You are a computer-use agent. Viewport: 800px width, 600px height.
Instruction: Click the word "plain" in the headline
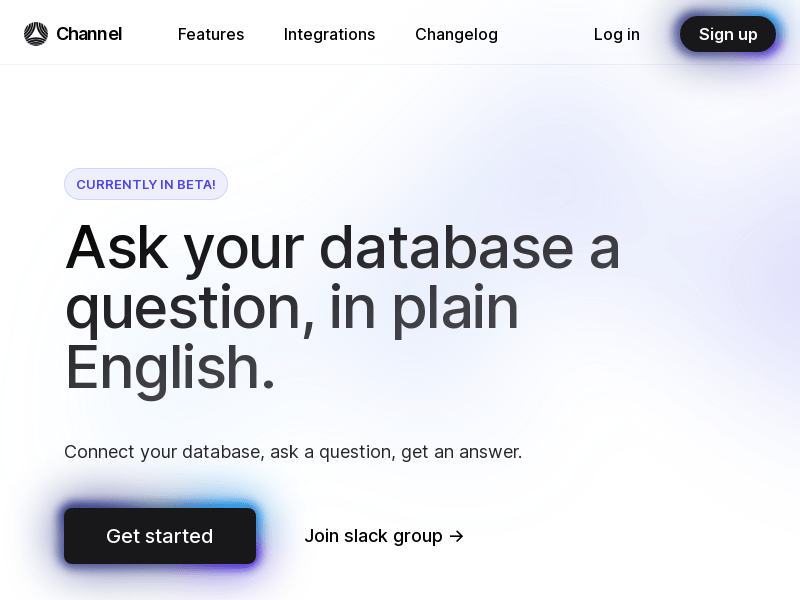(x=455, y=309)
